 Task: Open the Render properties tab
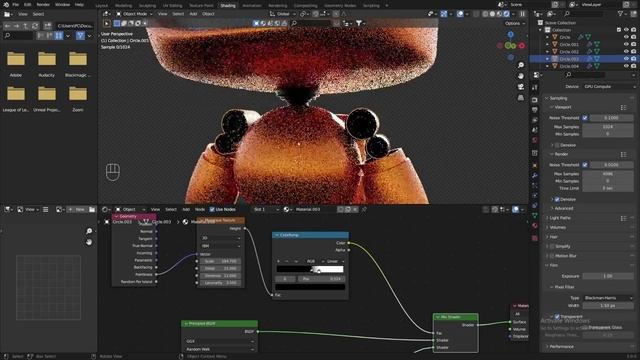point(535,100)
